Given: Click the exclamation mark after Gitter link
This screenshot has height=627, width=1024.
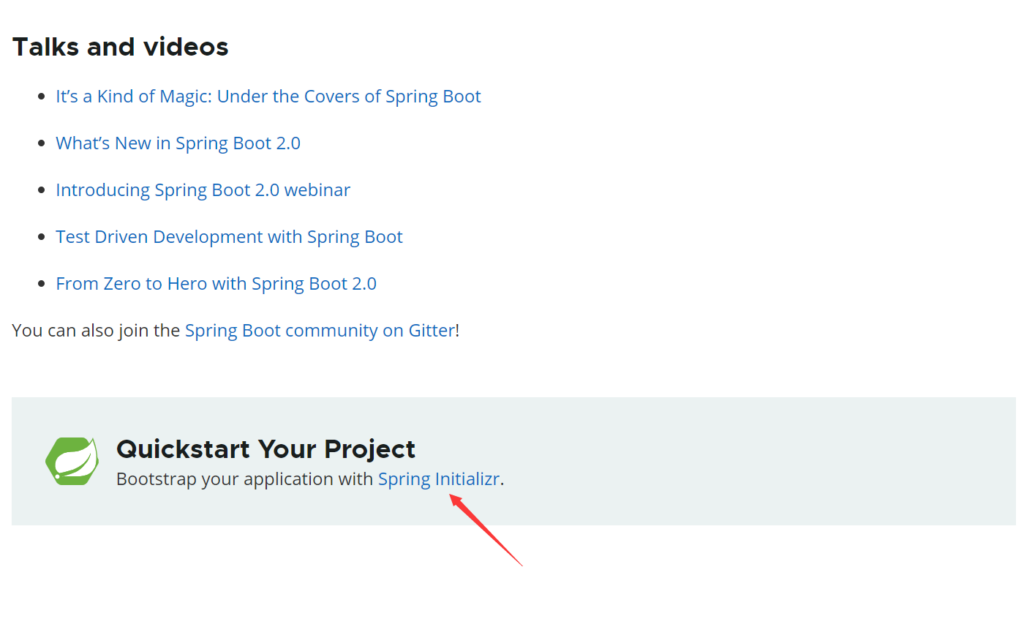Looking at the screenshot, I should point(458,330).
